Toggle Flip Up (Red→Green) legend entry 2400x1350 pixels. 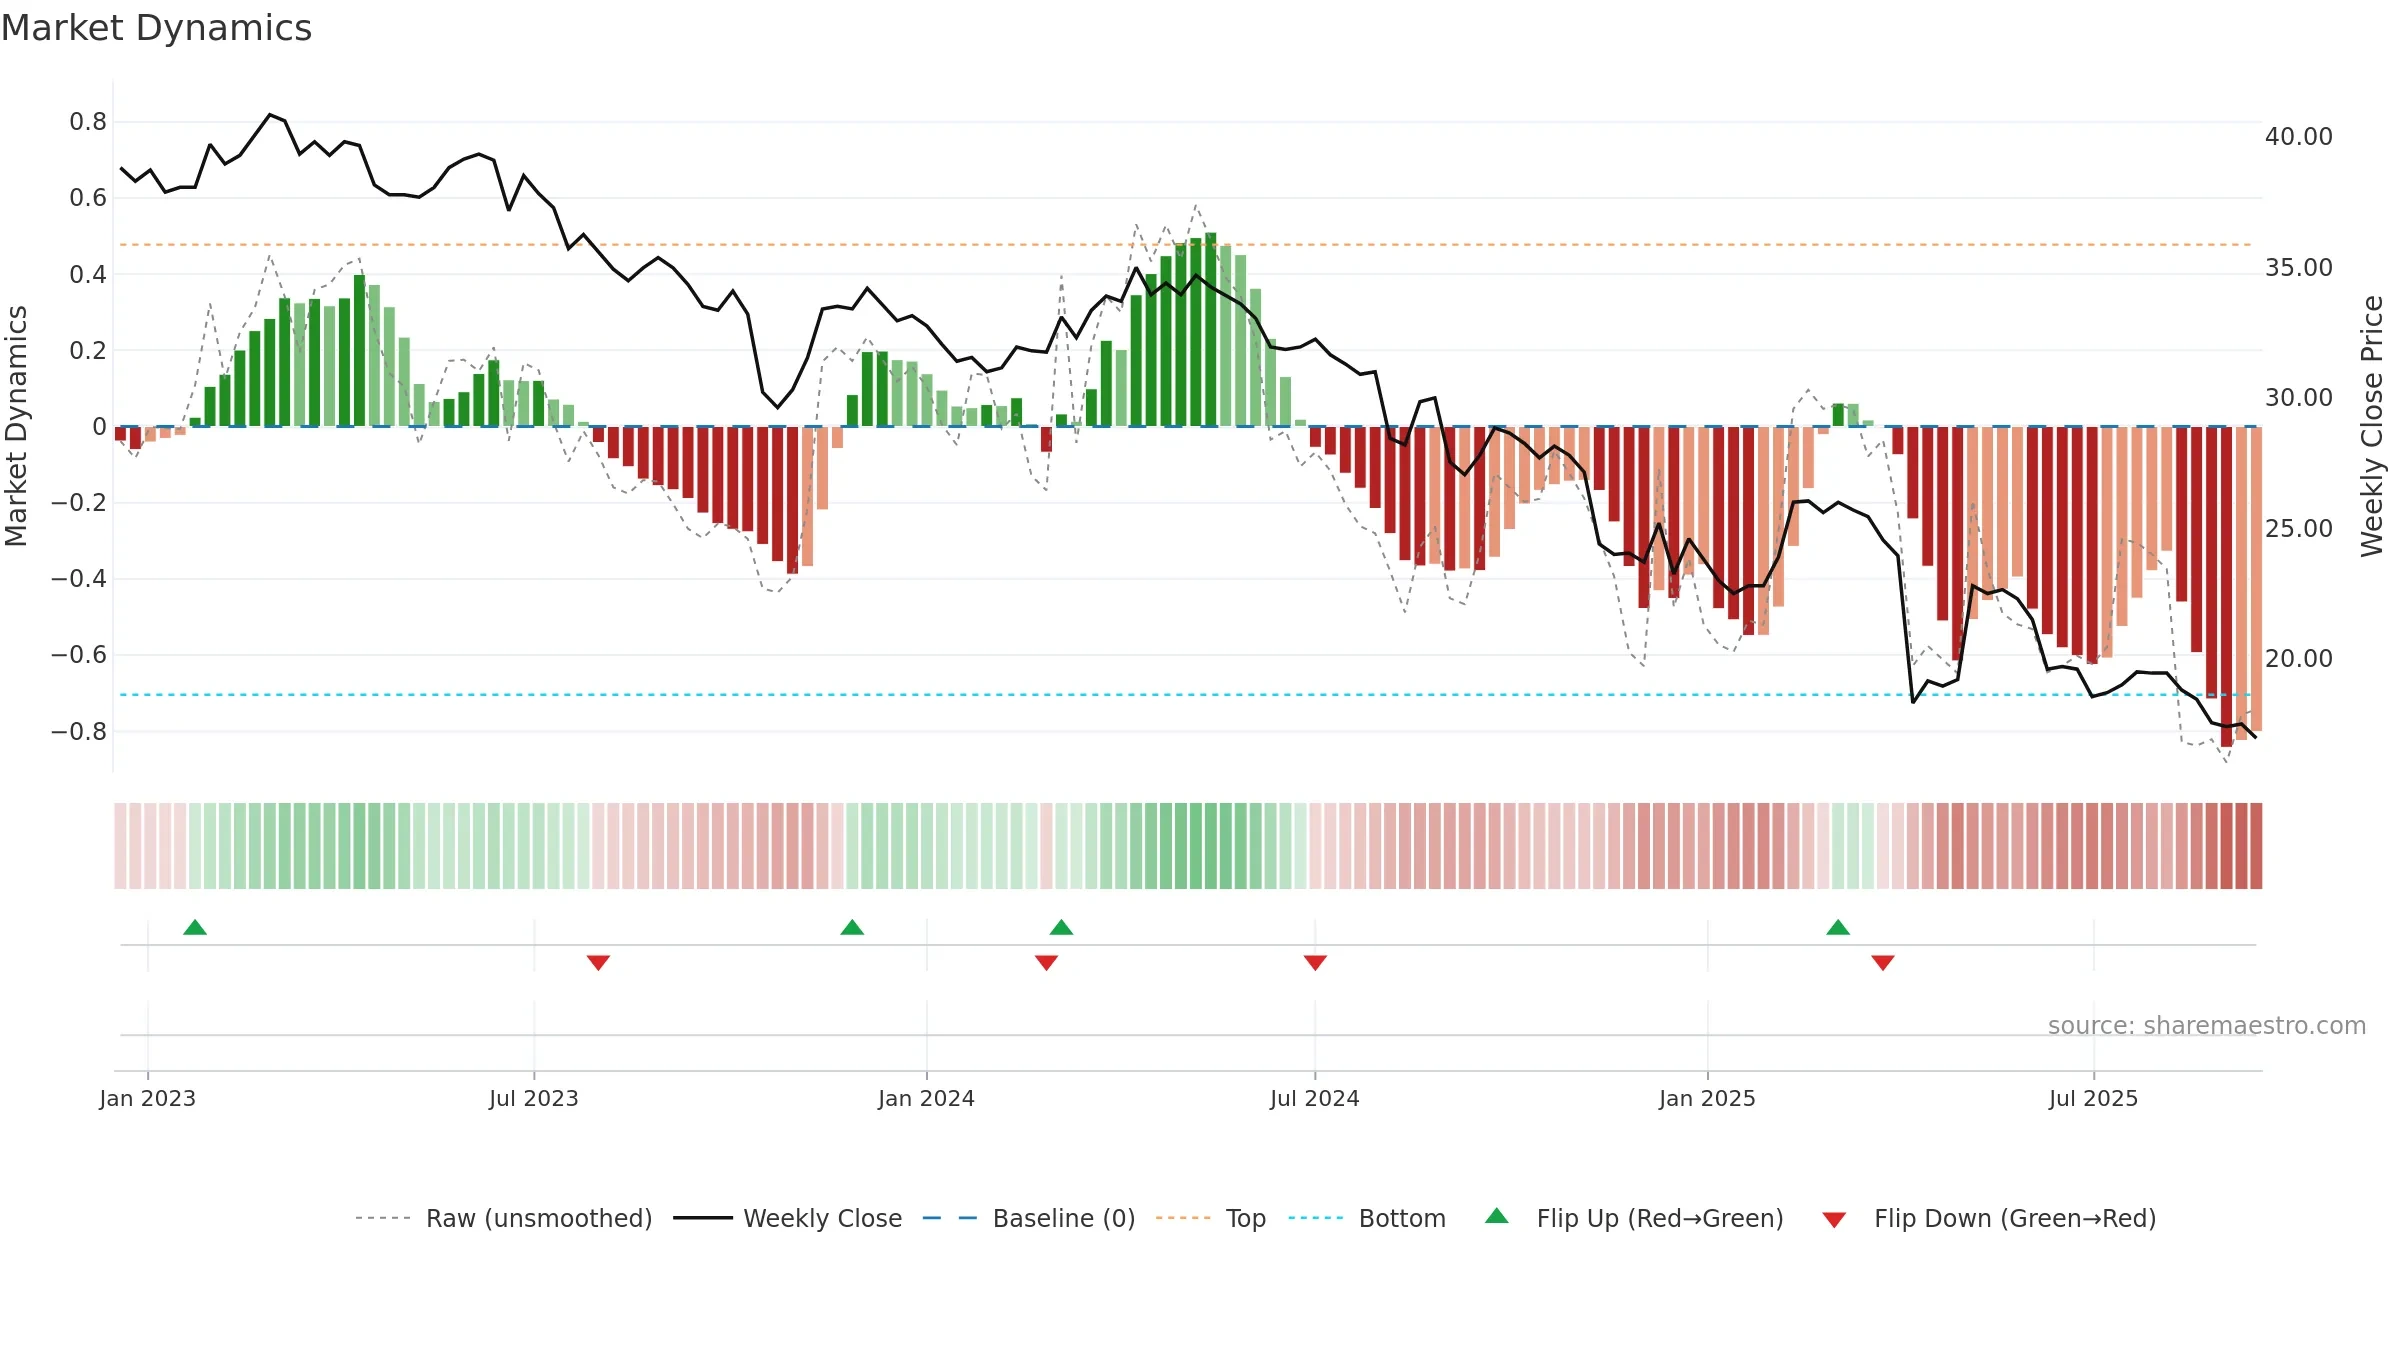pyautogui.click(x=1634, y=1218)
